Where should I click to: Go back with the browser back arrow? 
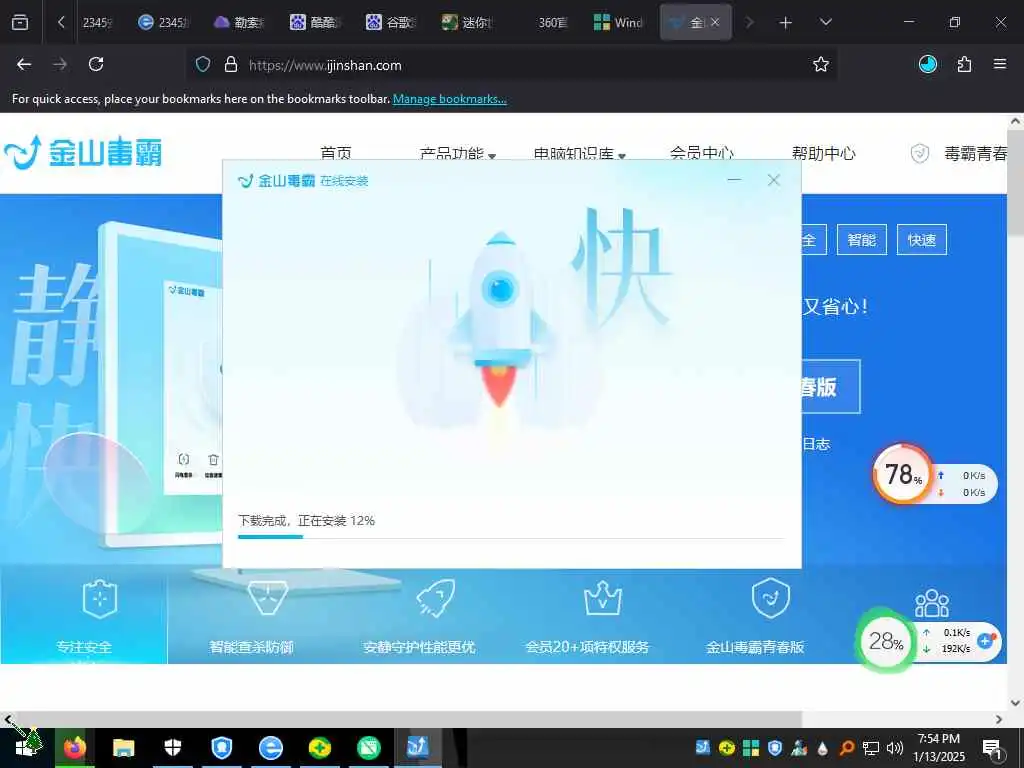pos(24,64)
